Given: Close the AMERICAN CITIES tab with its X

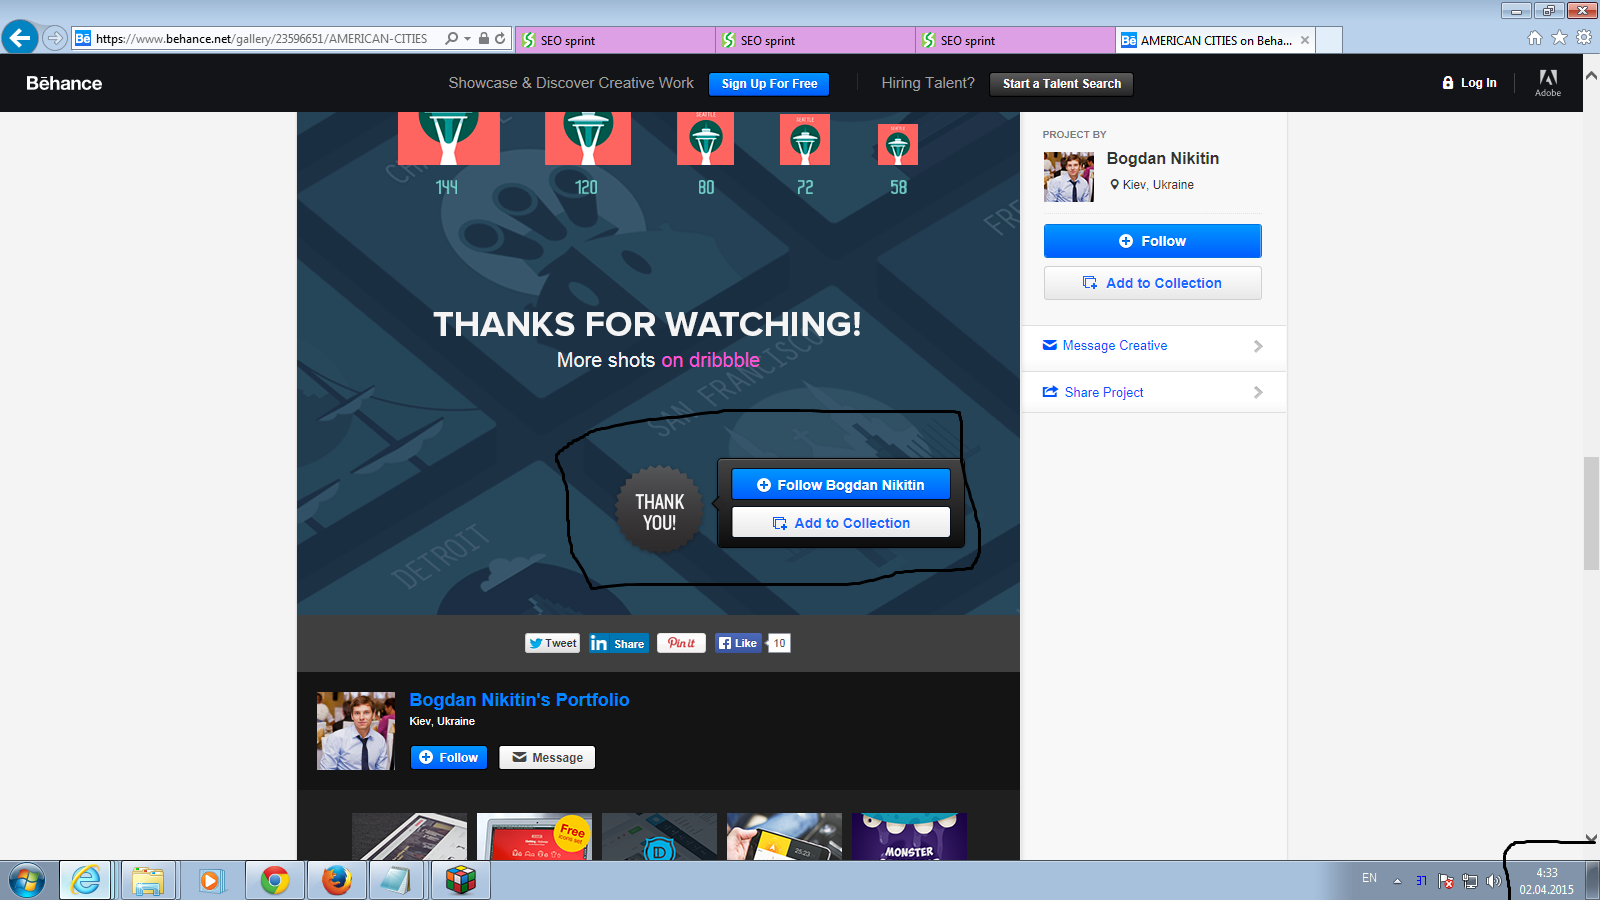Looking at the screenshot, I should point(1305,40).
